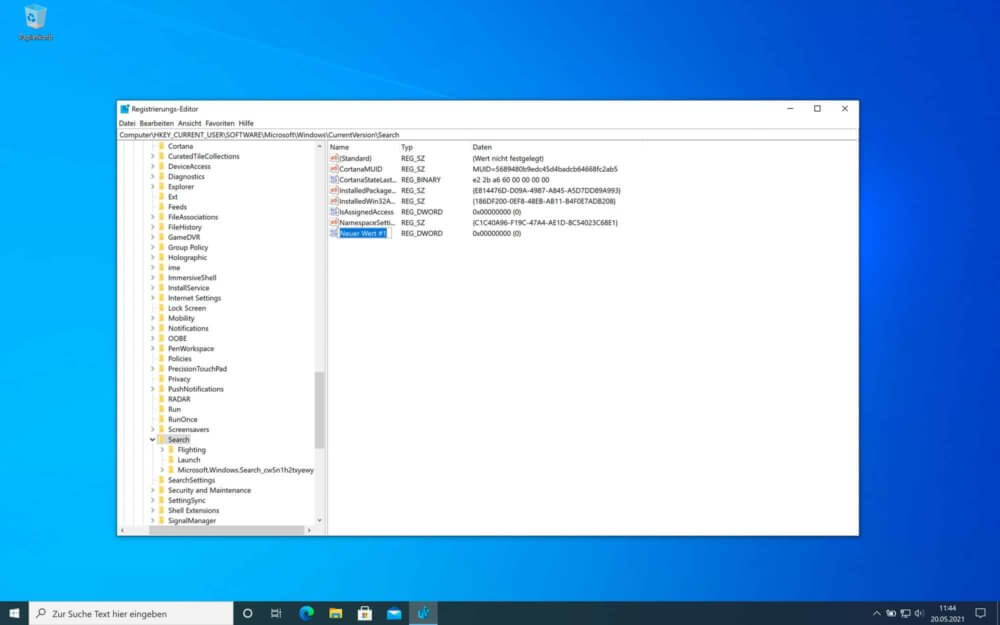Image resolution: width=1000 pixels, height=625 pixels.
Task: Click the Cortana key folder icon
Action: click(162, 146)
